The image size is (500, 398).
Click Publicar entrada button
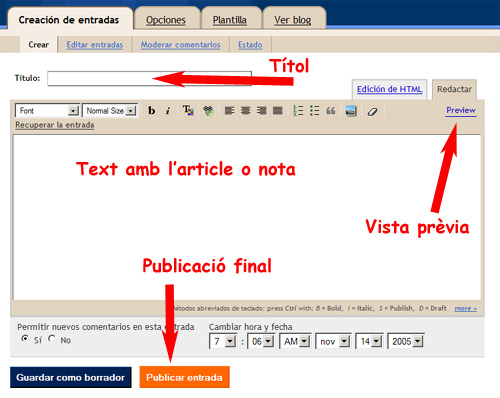click(x=184, y=377)
